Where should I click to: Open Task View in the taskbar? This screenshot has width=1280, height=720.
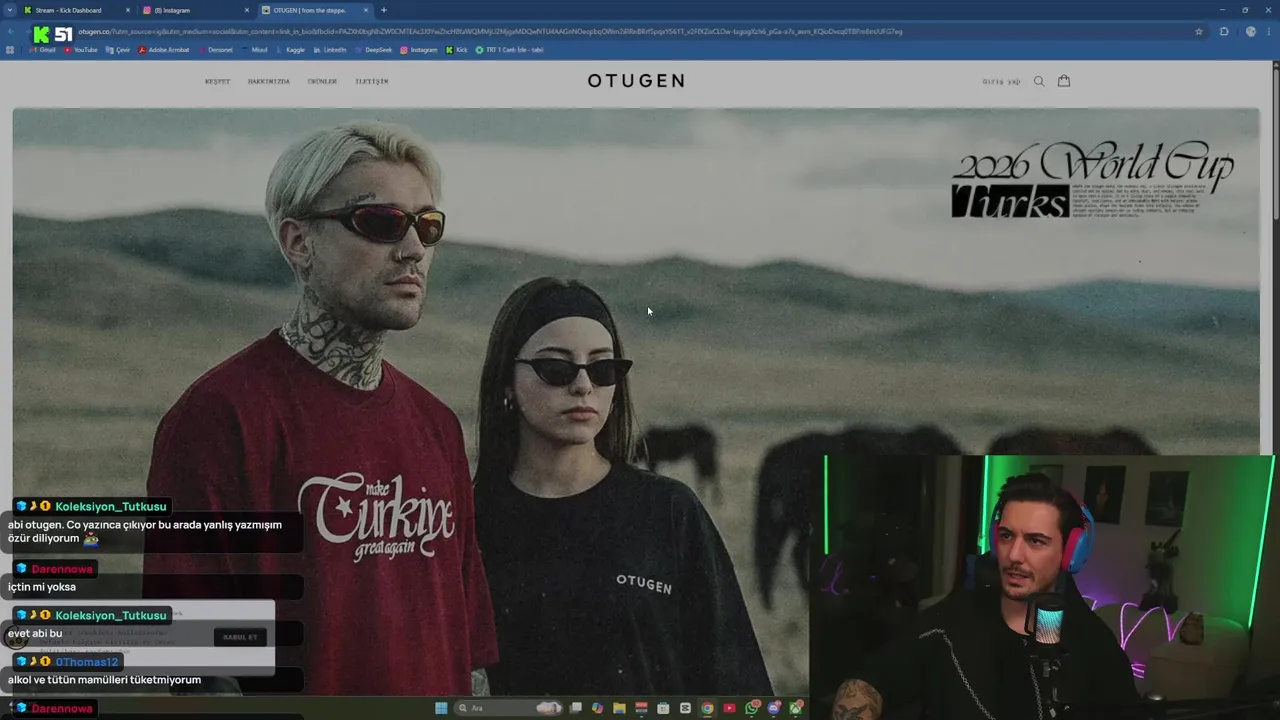coord(575,708)
